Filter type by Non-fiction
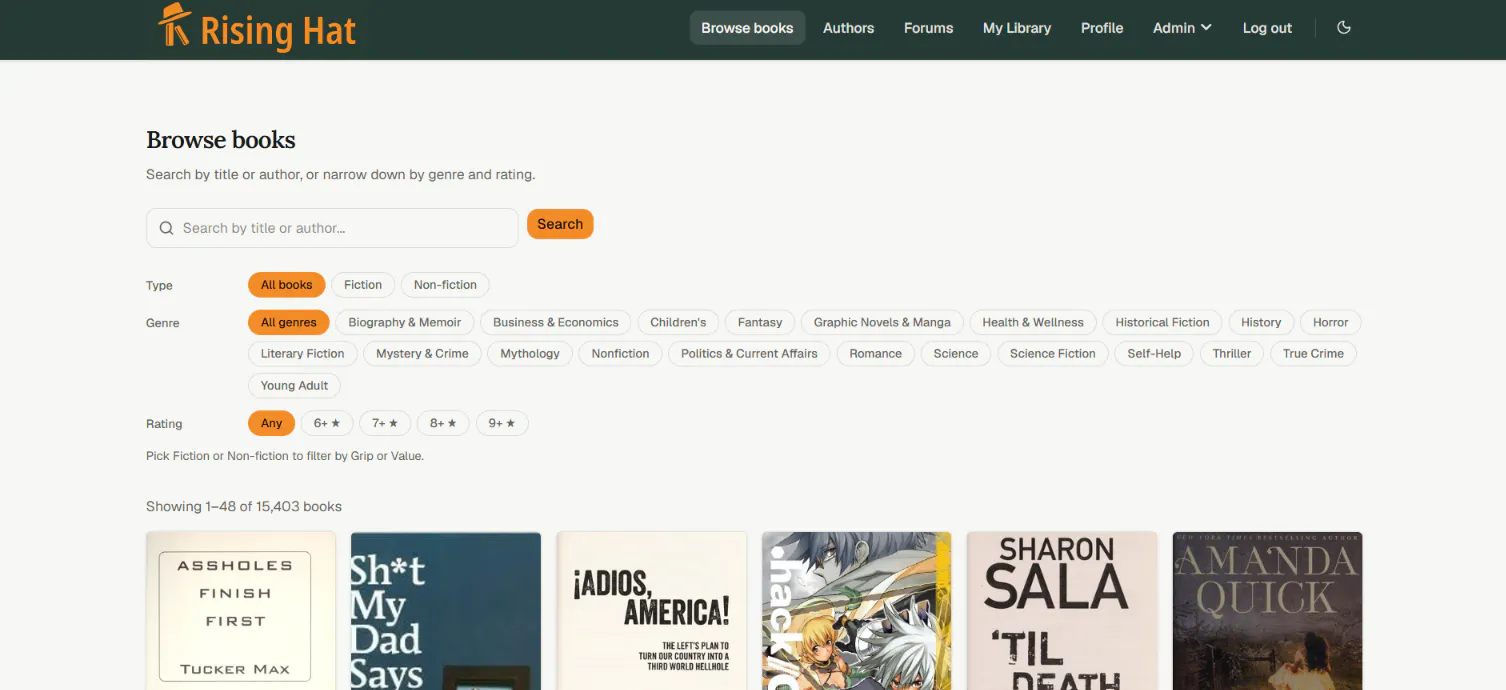 445,285
